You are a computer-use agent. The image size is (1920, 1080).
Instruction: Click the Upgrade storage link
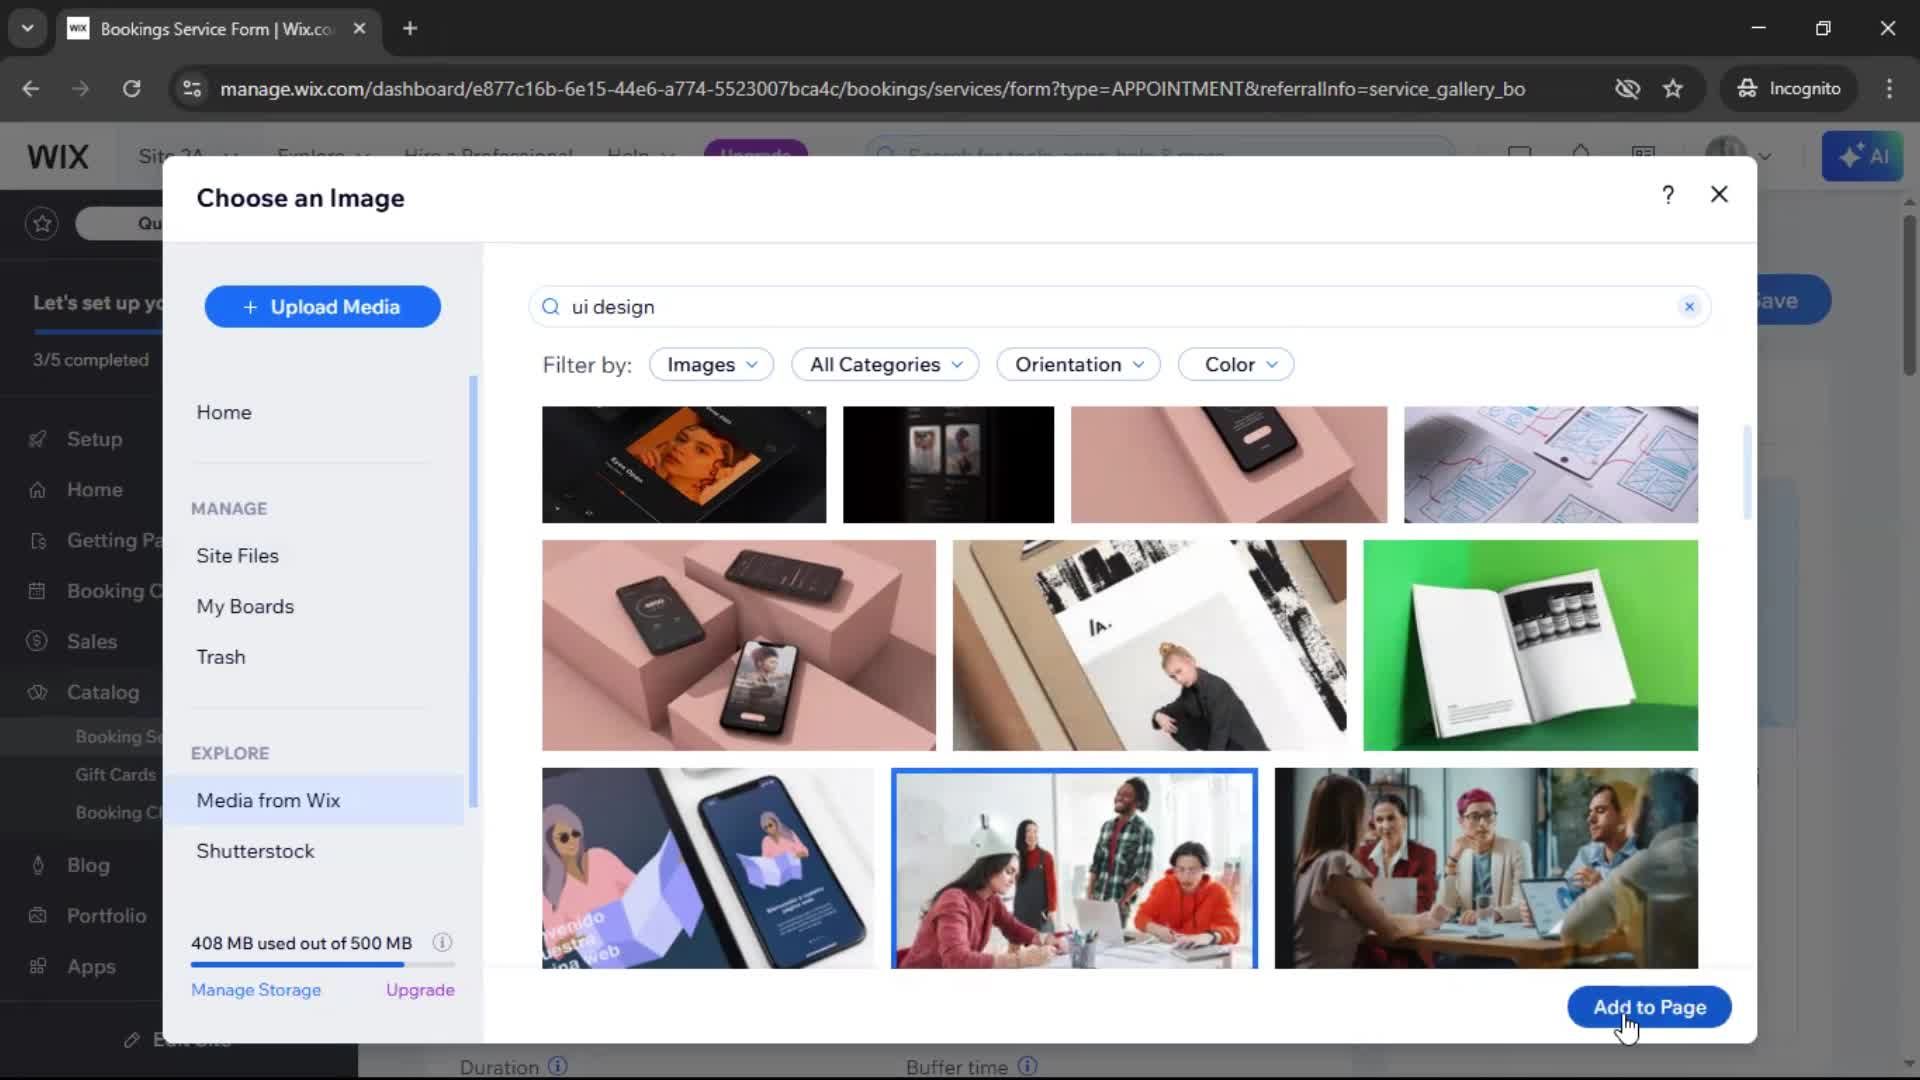(x=420, y=989)
